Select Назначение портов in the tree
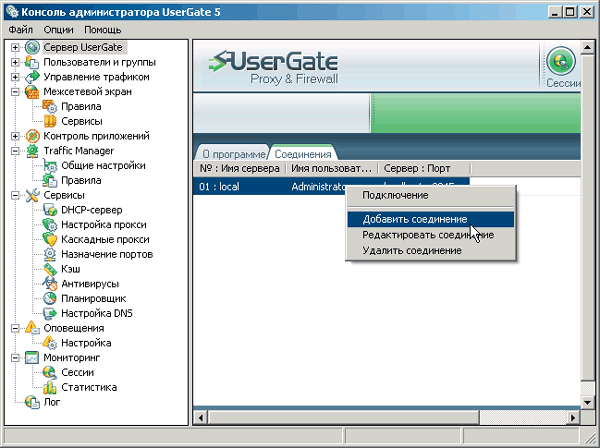This screenshot has height=448, width=600. pos(106,254)
